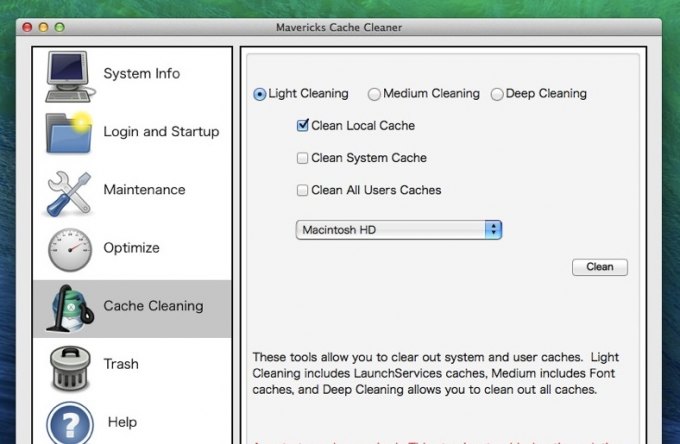Open the Trash section label
Screen dimensions: 680x444
click(121, 364)
